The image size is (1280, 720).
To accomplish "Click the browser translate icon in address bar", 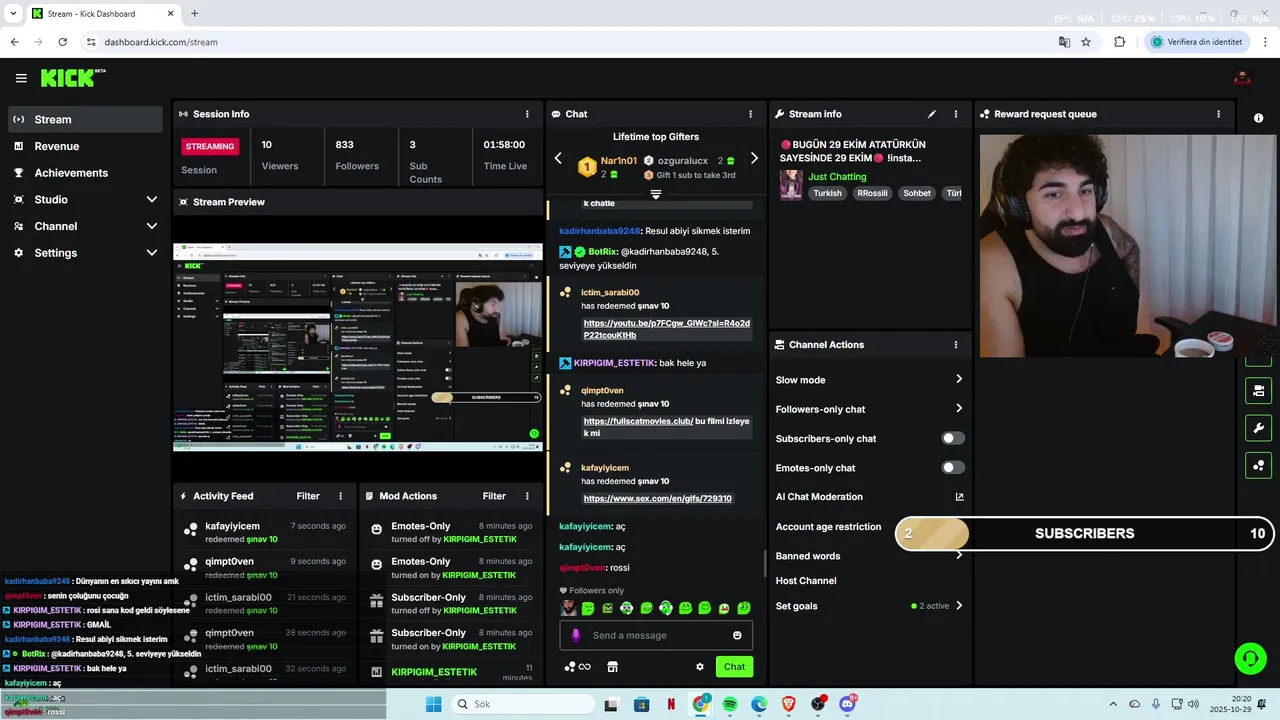I will [1064, 42].
